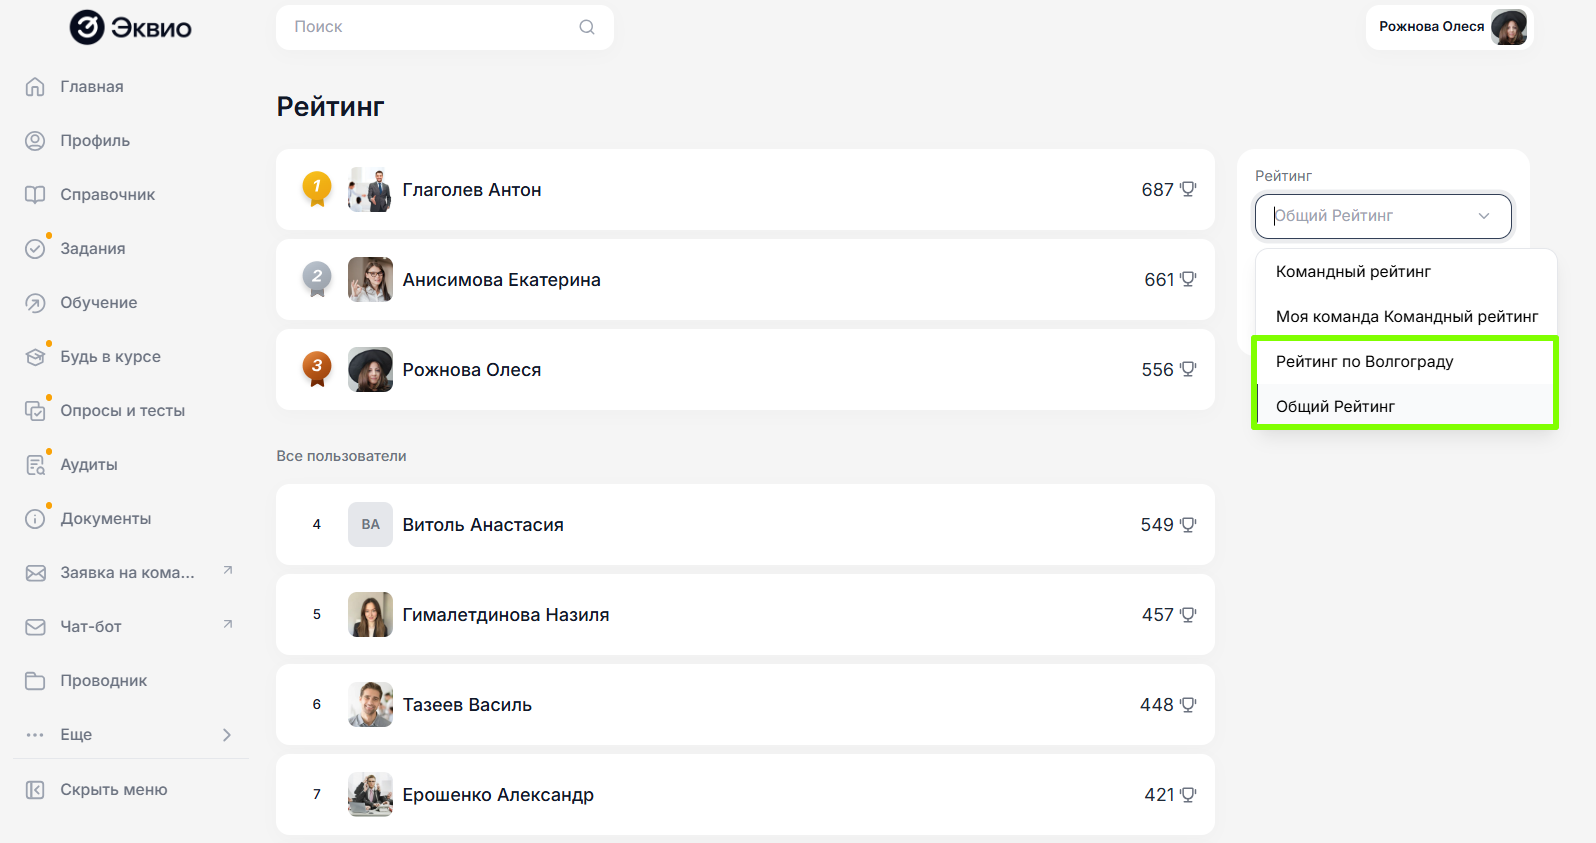Viewport: 1596px width, 843px height.
Task: Expand the Еще menu chevron
Action: coord(227,735)
